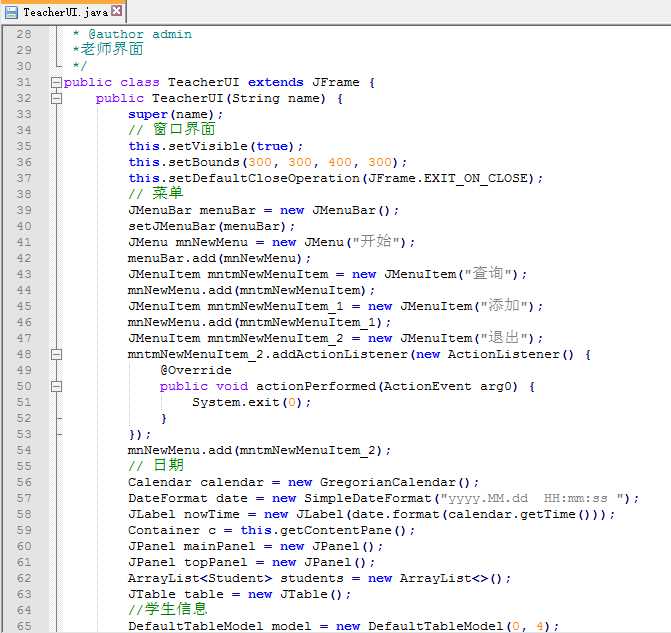Click the '// 日期' comment
Screen dimensions: 671x633
coord(156,465)
